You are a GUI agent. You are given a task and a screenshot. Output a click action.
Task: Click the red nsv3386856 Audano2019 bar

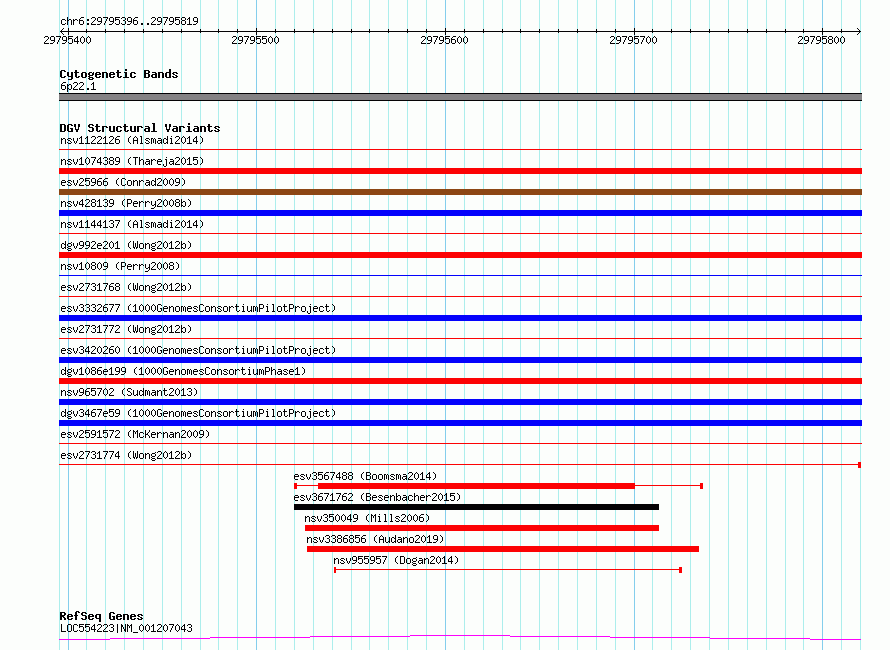coord(503,549)
